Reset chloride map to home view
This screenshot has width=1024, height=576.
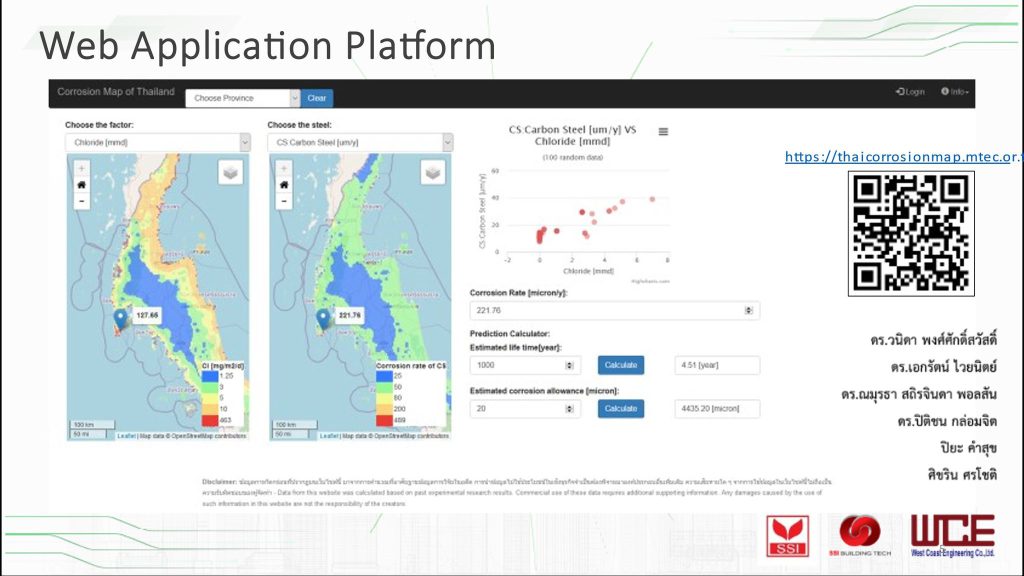coord(81,185)
